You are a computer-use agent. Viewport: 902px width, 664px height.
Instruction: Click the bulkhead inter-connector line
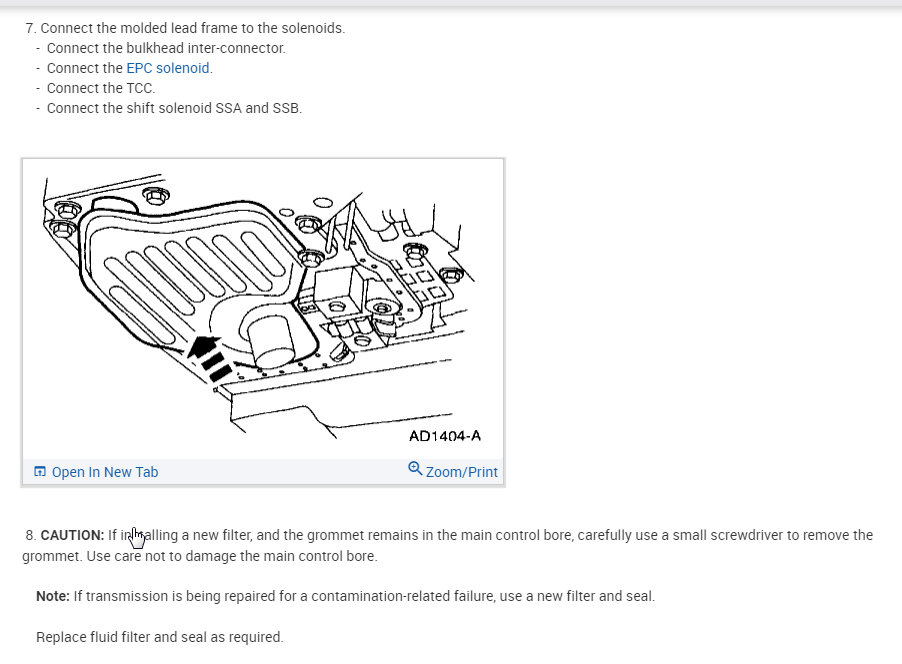166,48
